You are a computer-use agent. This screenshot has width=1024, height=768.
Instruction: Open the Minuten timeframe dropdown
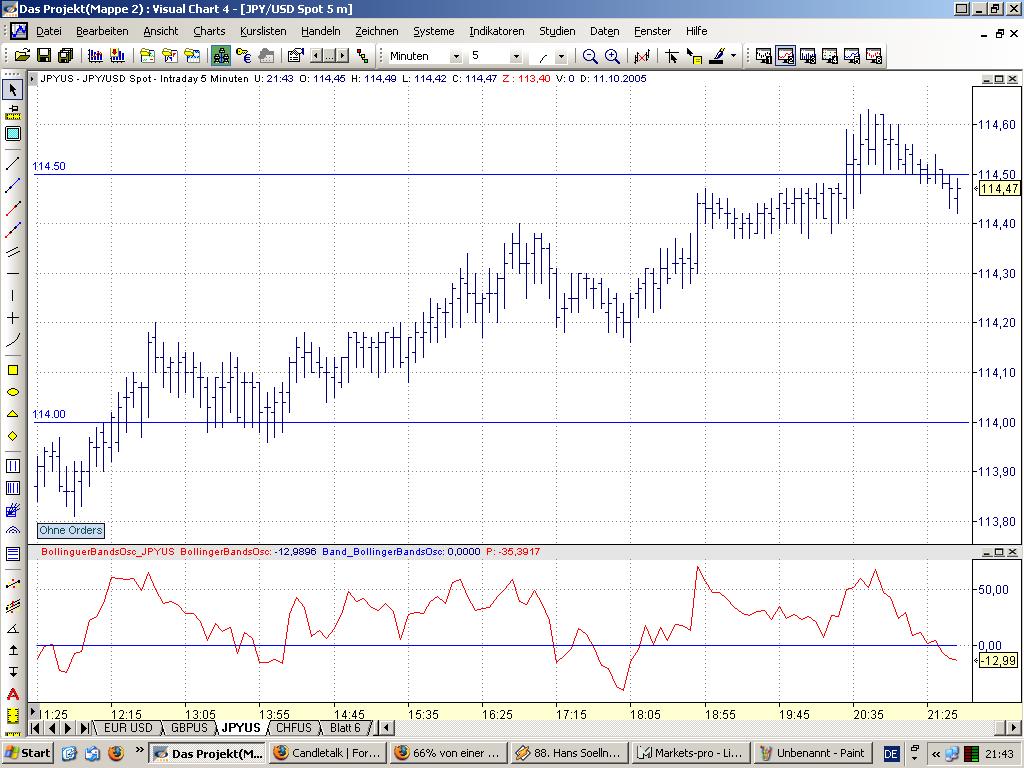(456, 57)
